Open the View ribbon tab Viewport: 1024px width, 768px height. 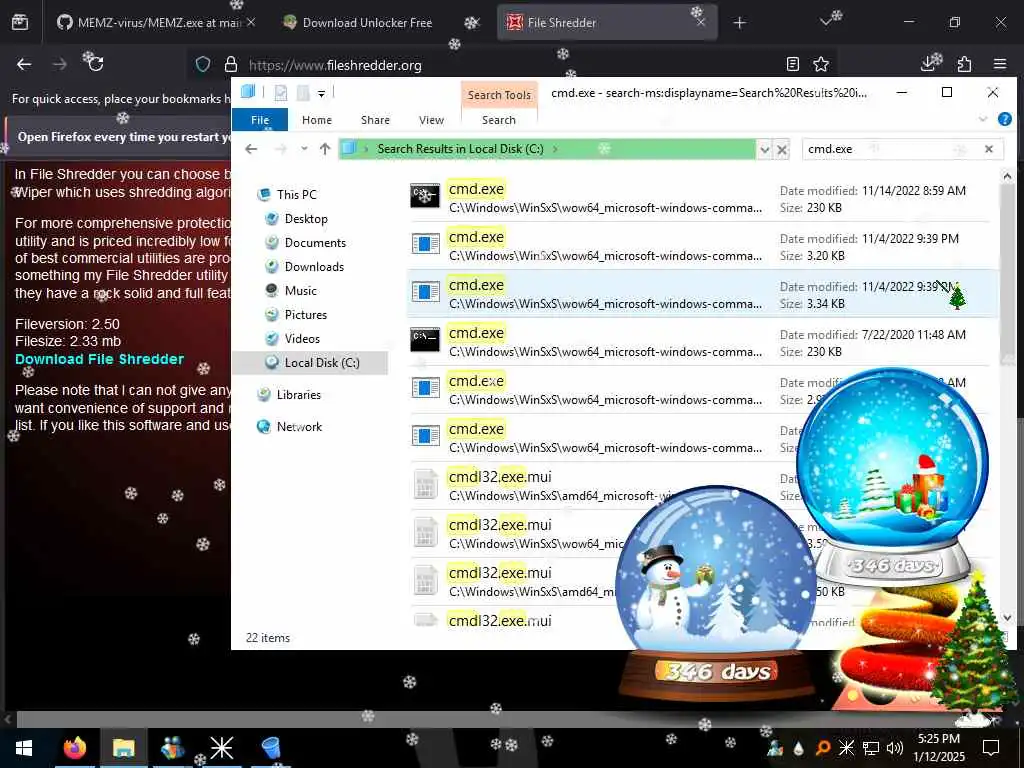click(x=432, y=120)
